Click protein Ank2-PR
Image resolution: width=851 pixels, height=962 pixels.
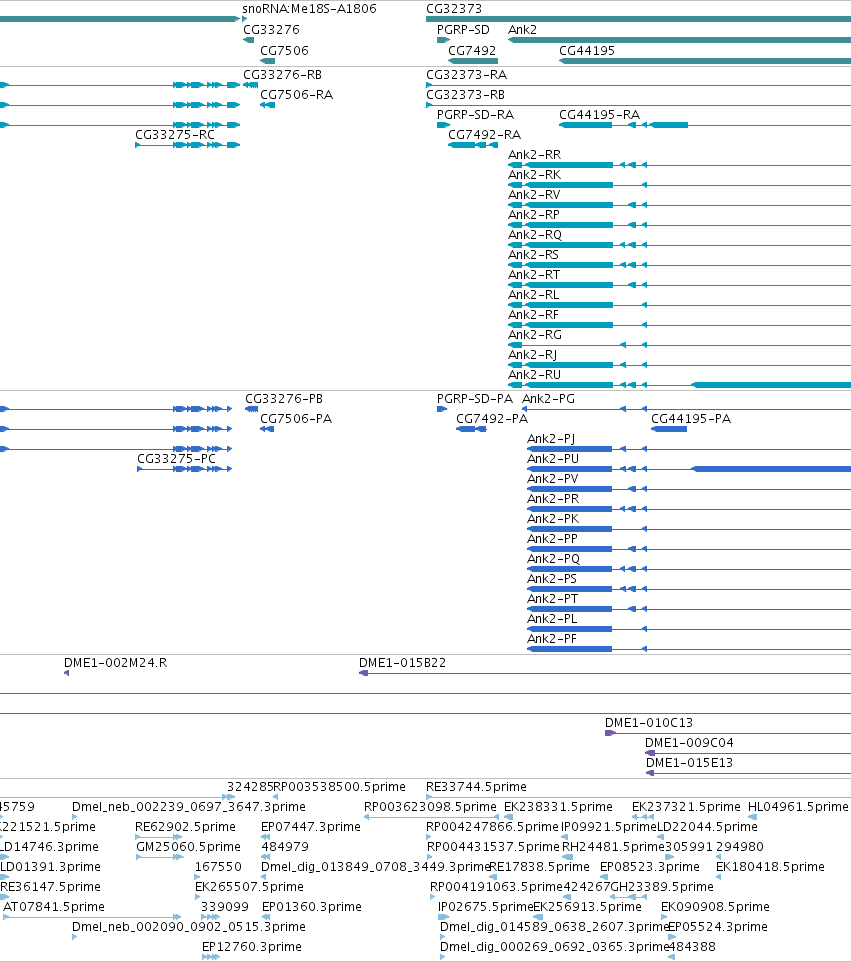[x=553, y=499]
